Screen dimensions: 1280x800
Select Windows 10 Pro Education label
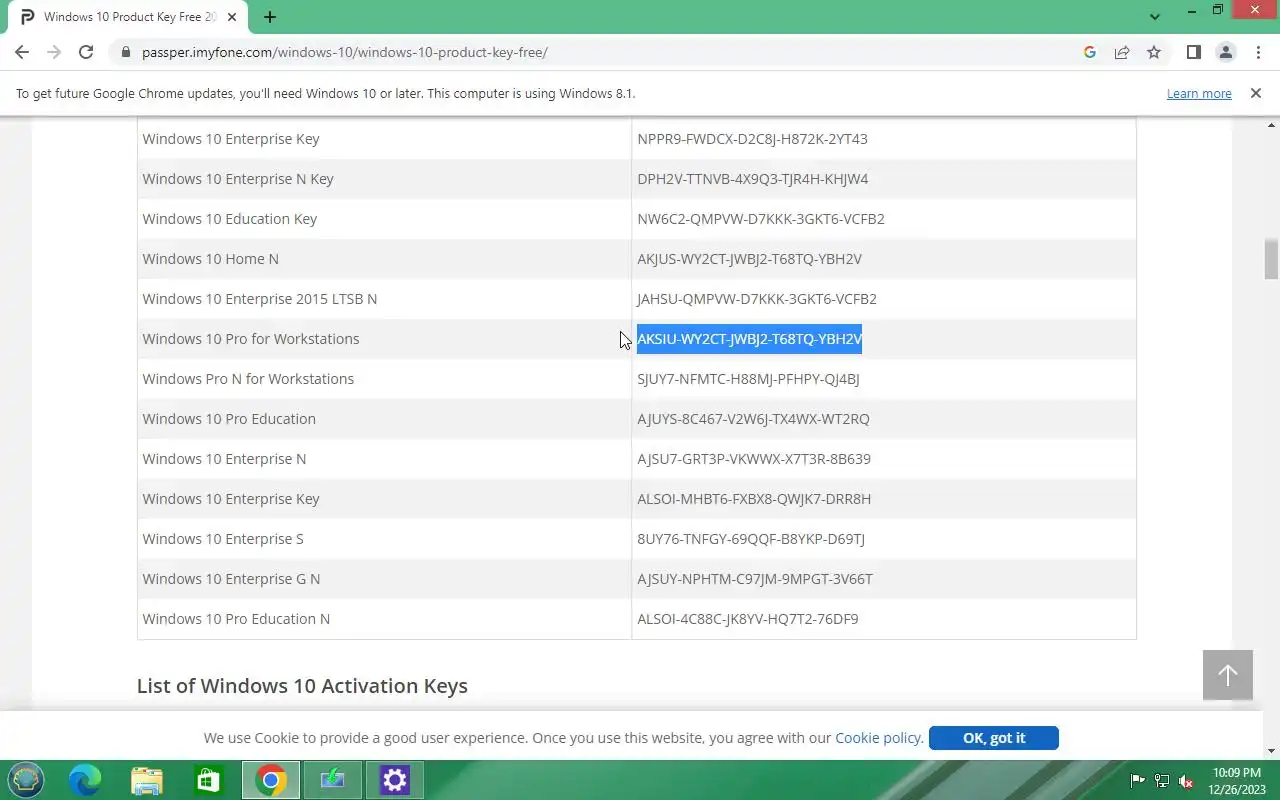click(x=229, y=419)
